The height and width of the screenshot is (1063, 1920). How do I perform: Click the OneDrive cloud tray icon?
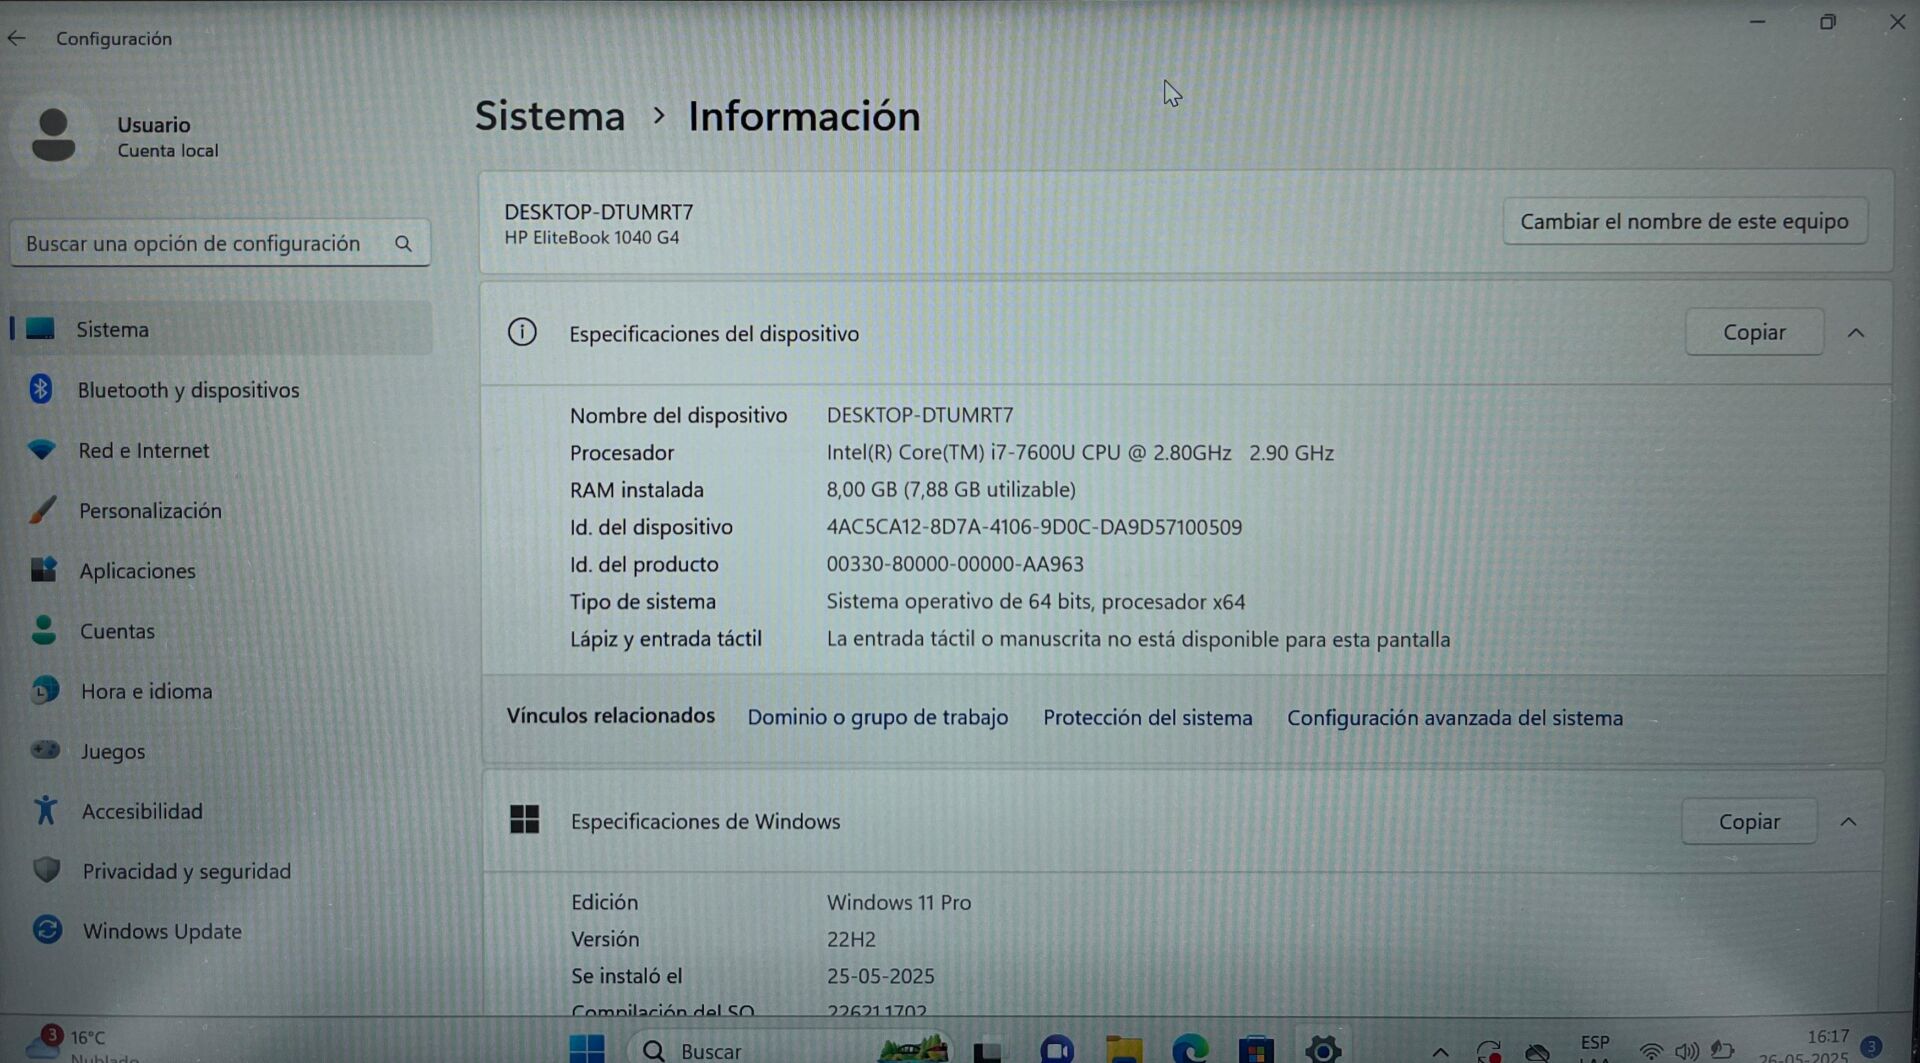tap(1537, 1051)
